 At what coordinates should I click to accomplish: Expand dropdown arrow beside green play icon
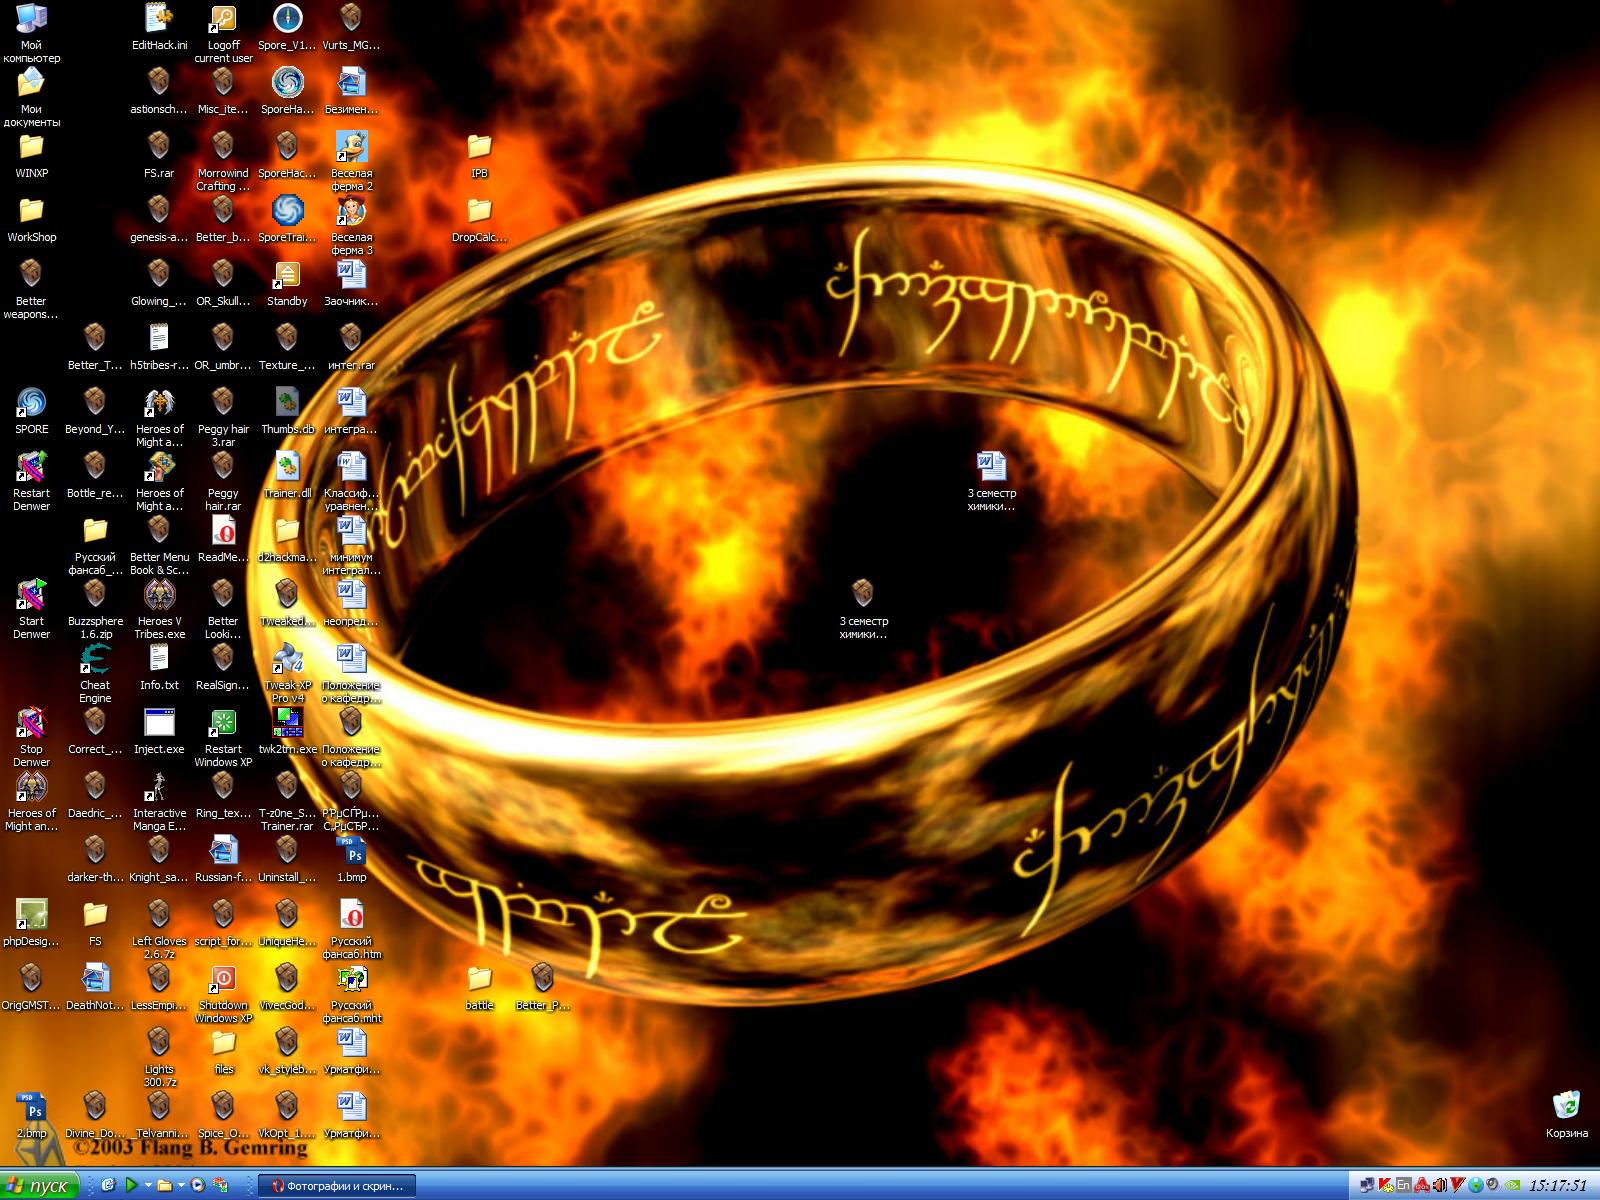tap(148, 1185)
